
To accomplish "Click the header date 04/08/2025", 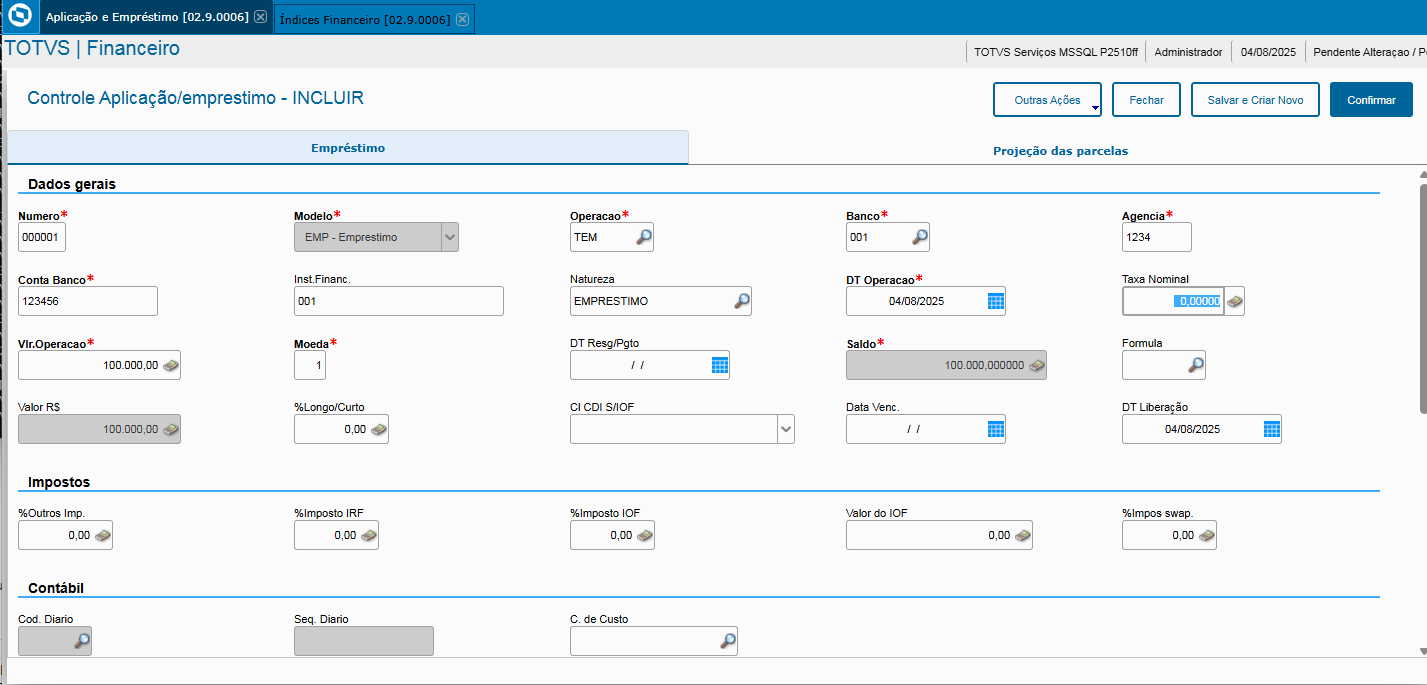I will (x=1268, y=52).
